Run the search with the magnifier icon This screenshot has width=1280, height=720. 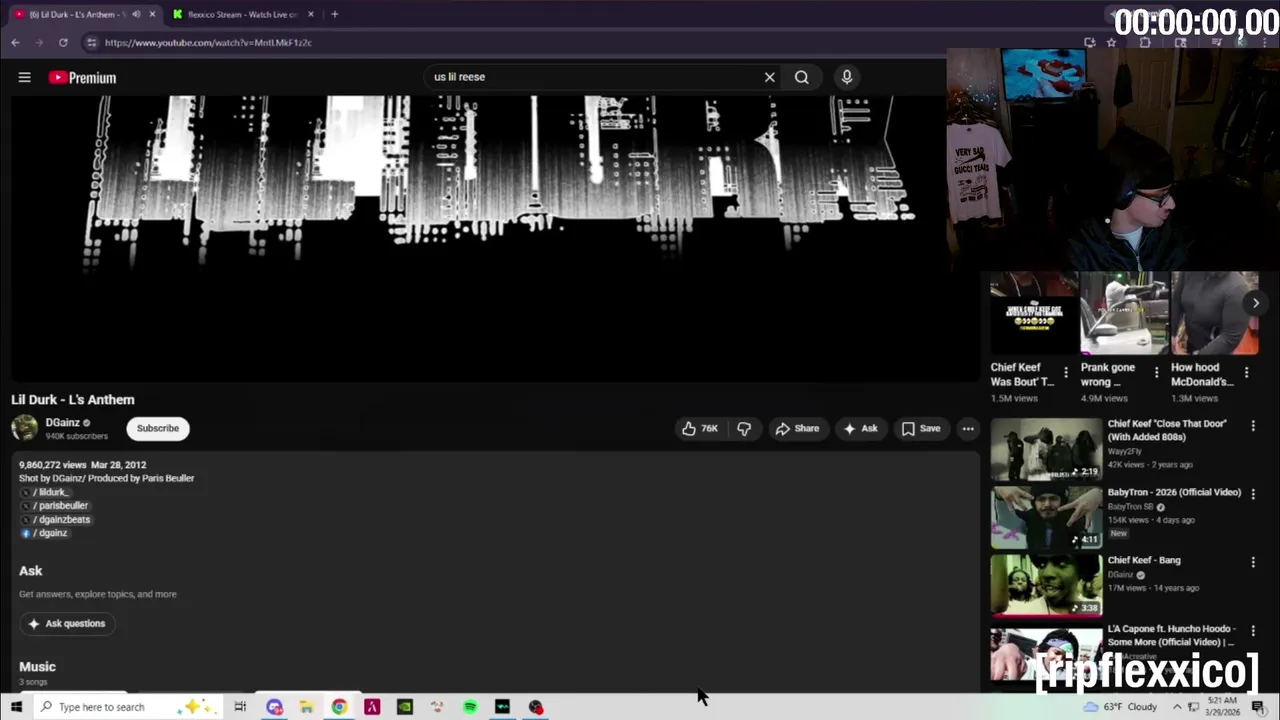(801, 77)
